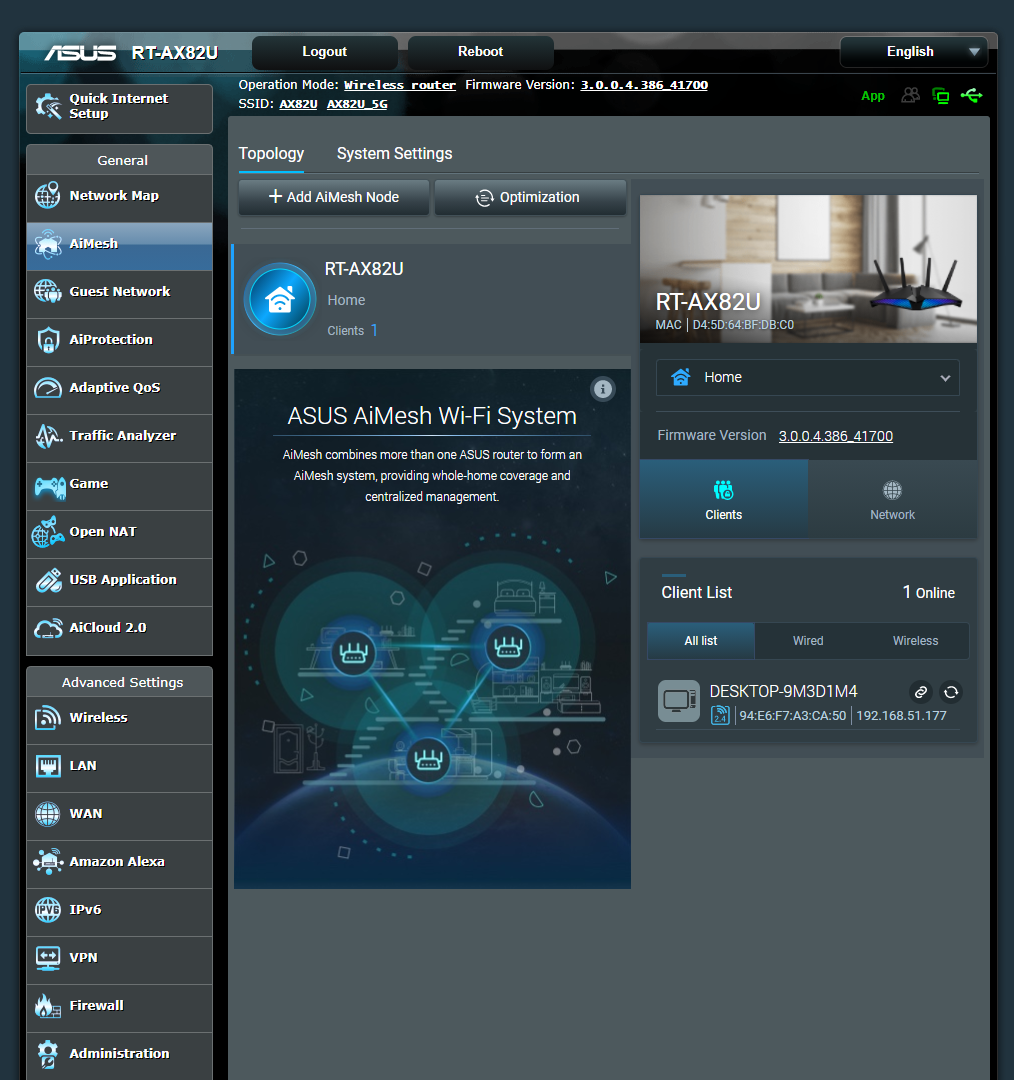Click the USB status icon in header

pyautogui.click(x=971, y=95)
